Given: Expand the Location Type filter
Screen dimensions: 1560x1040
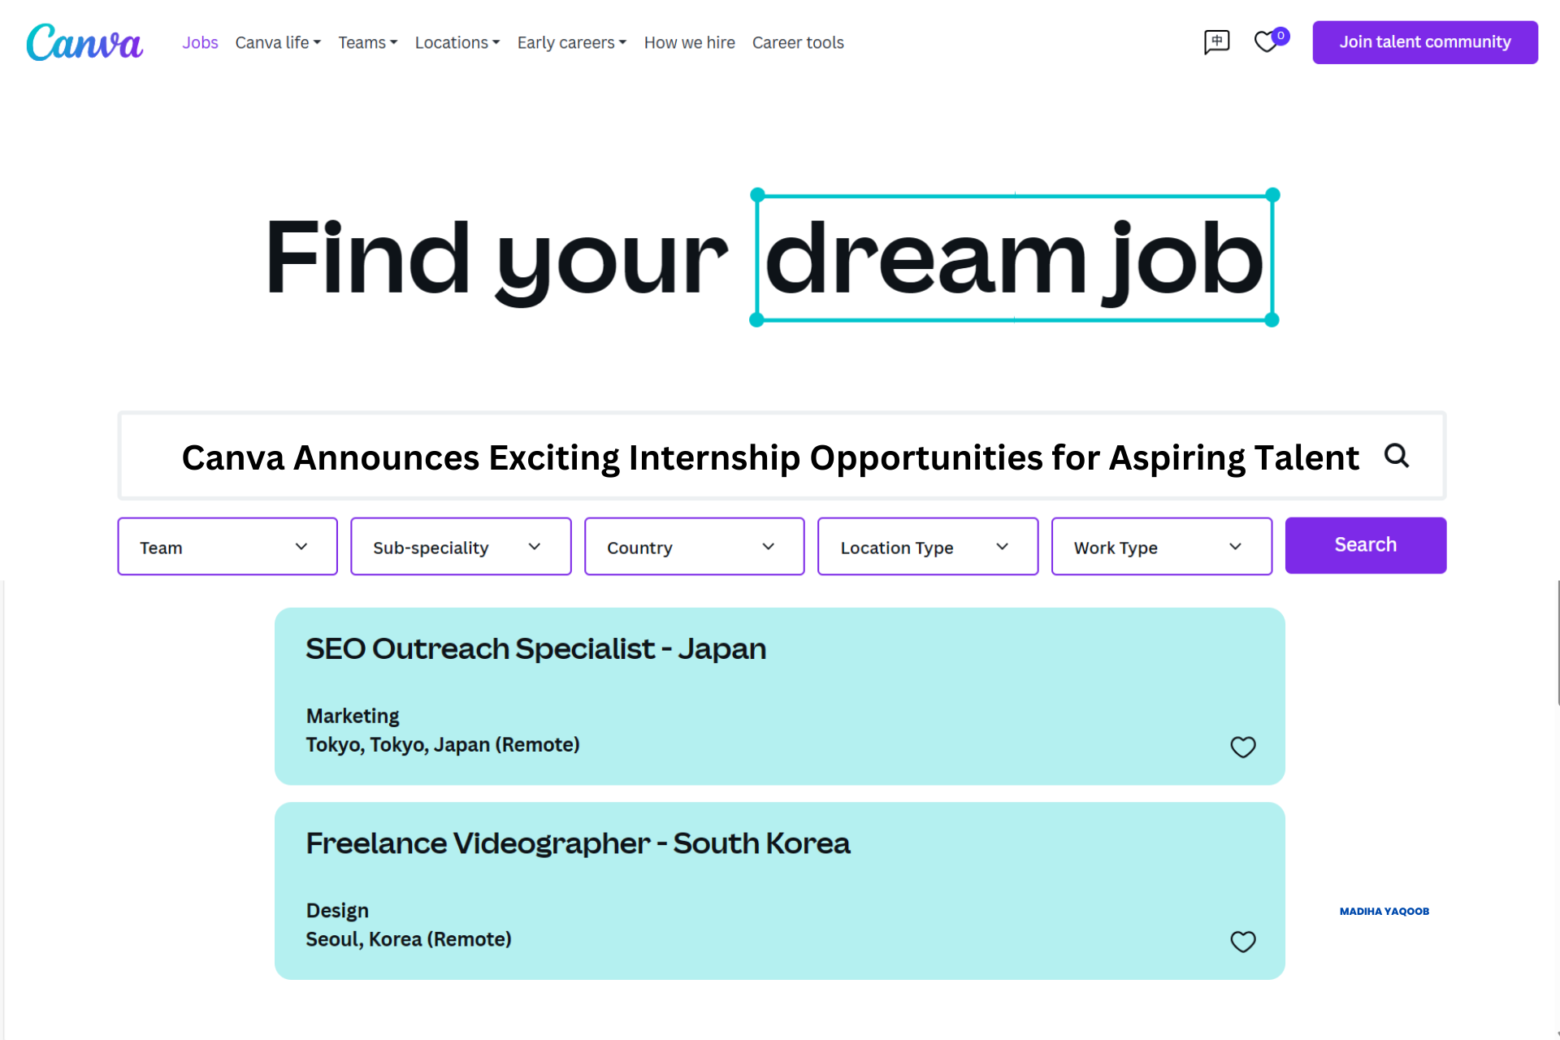Looking at the screenshot, I should click(x=927, y=546).
